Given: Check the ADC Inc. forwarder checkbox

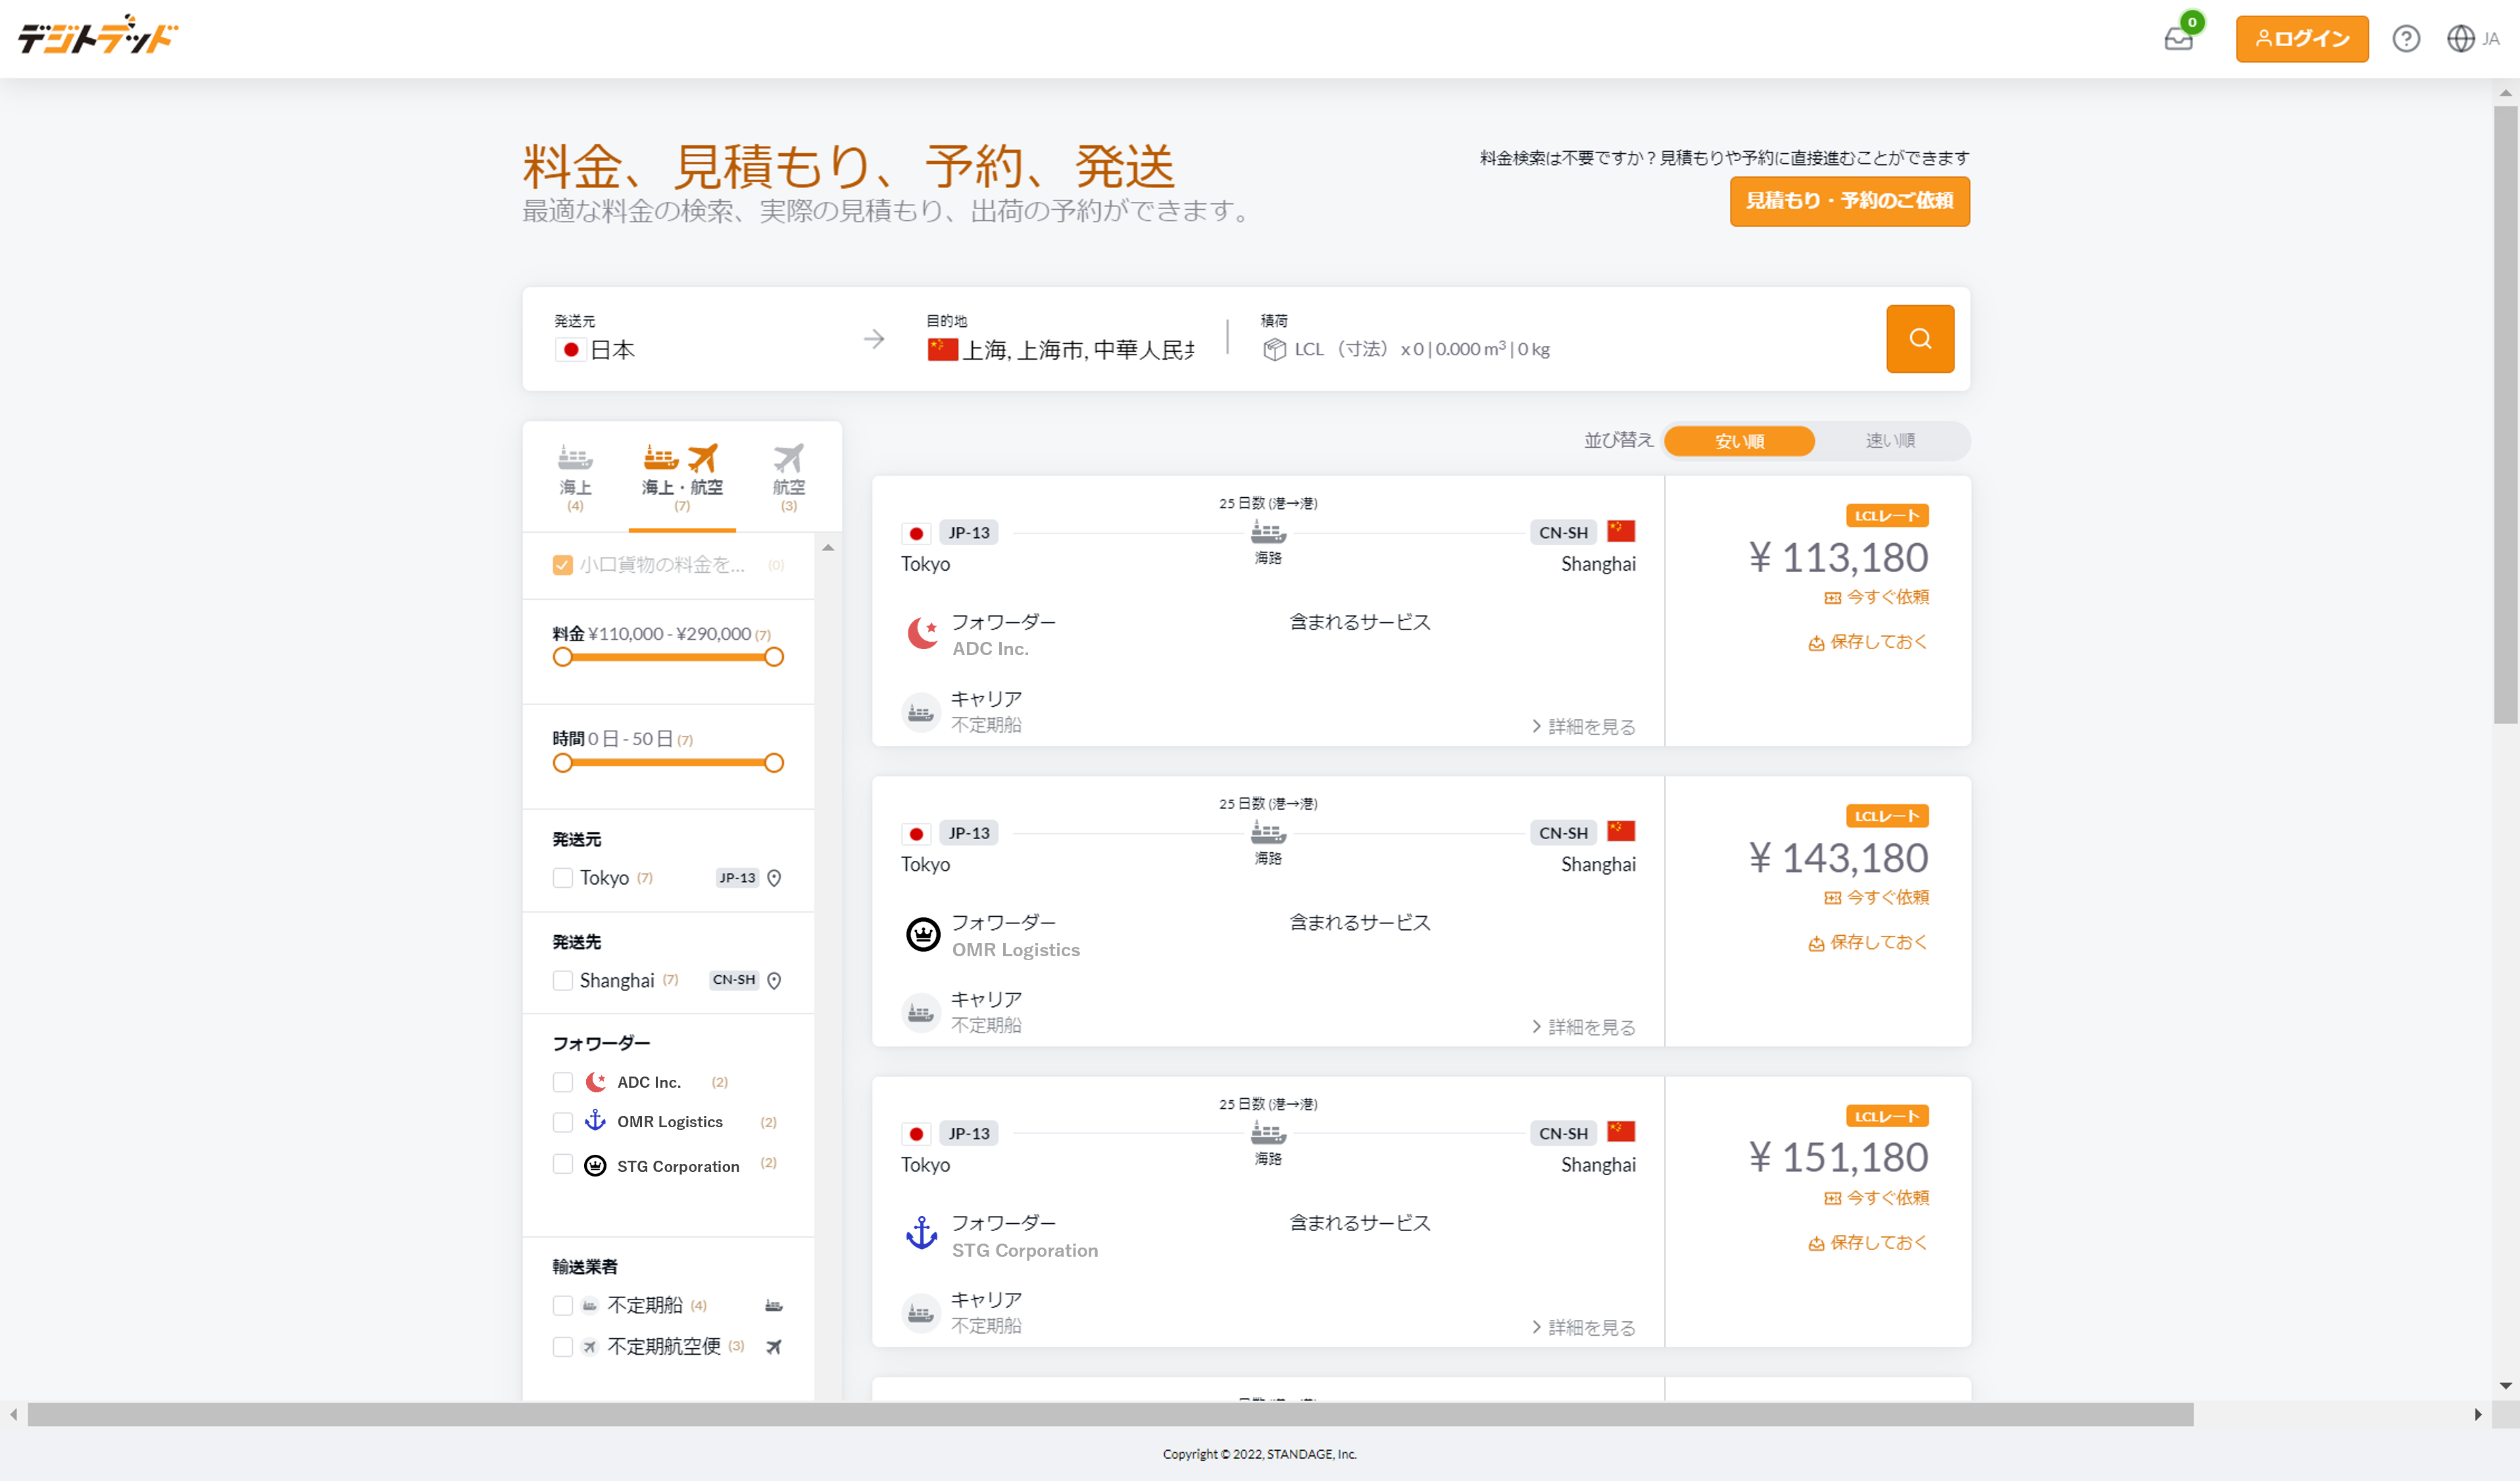Looking at the screenshot, I should (x=563, y=1082).
